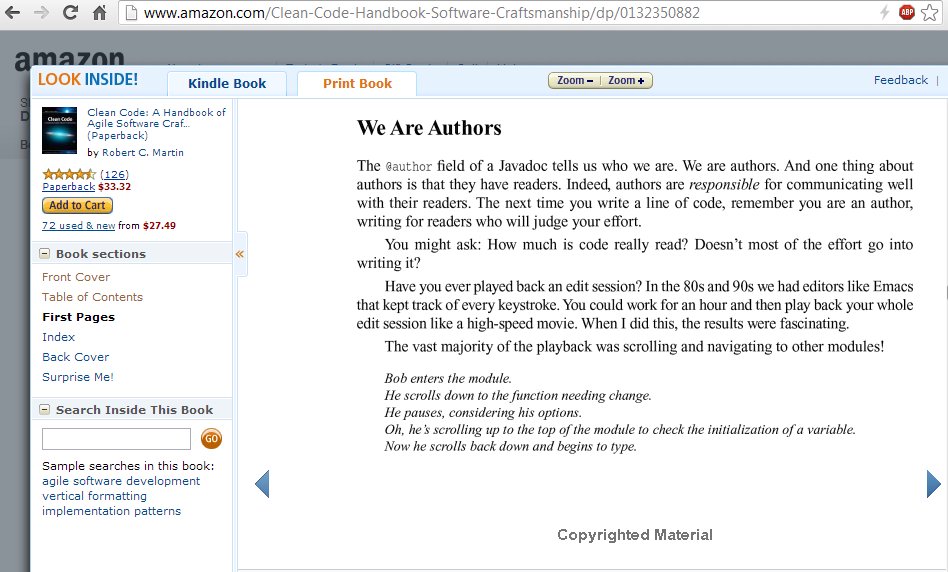Viewport: 948px width, 572px height.
Task: Click the Clean Code book cover thumbnail
Action: pyautogui.click(x=59, y=131)
